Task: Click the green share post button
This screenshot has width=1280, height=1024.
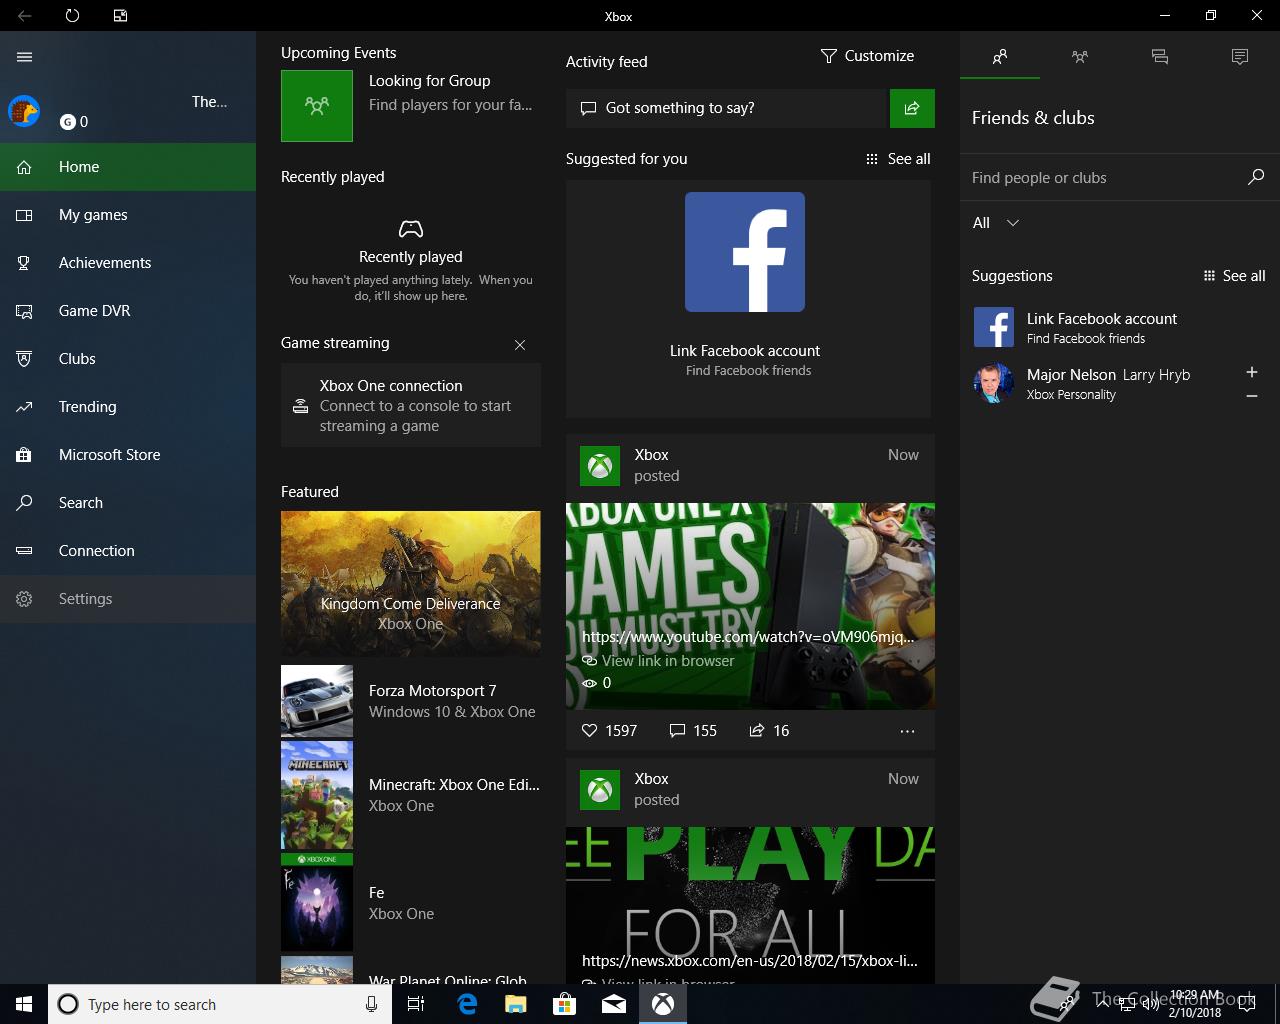Action: pyautogui.click(x=912, y=108)
